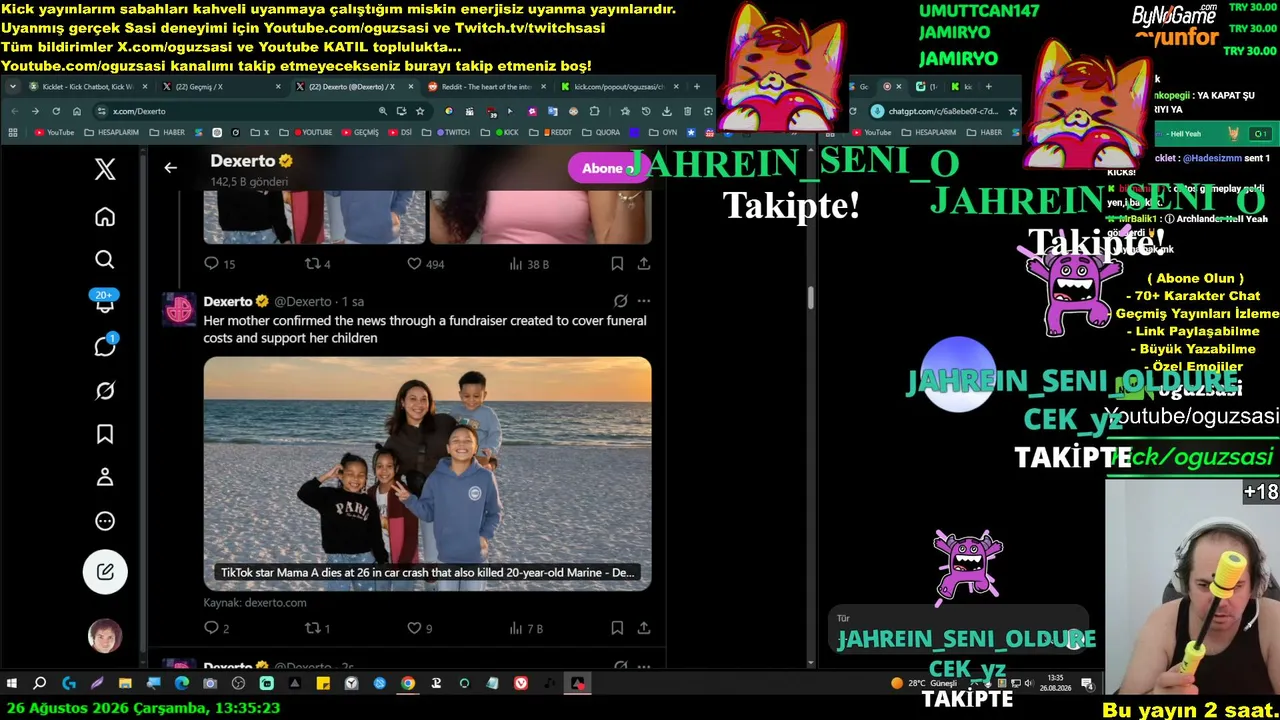Open the three-dot menu on fundraiser post
1280x720 pixels.
click(644, 301)
